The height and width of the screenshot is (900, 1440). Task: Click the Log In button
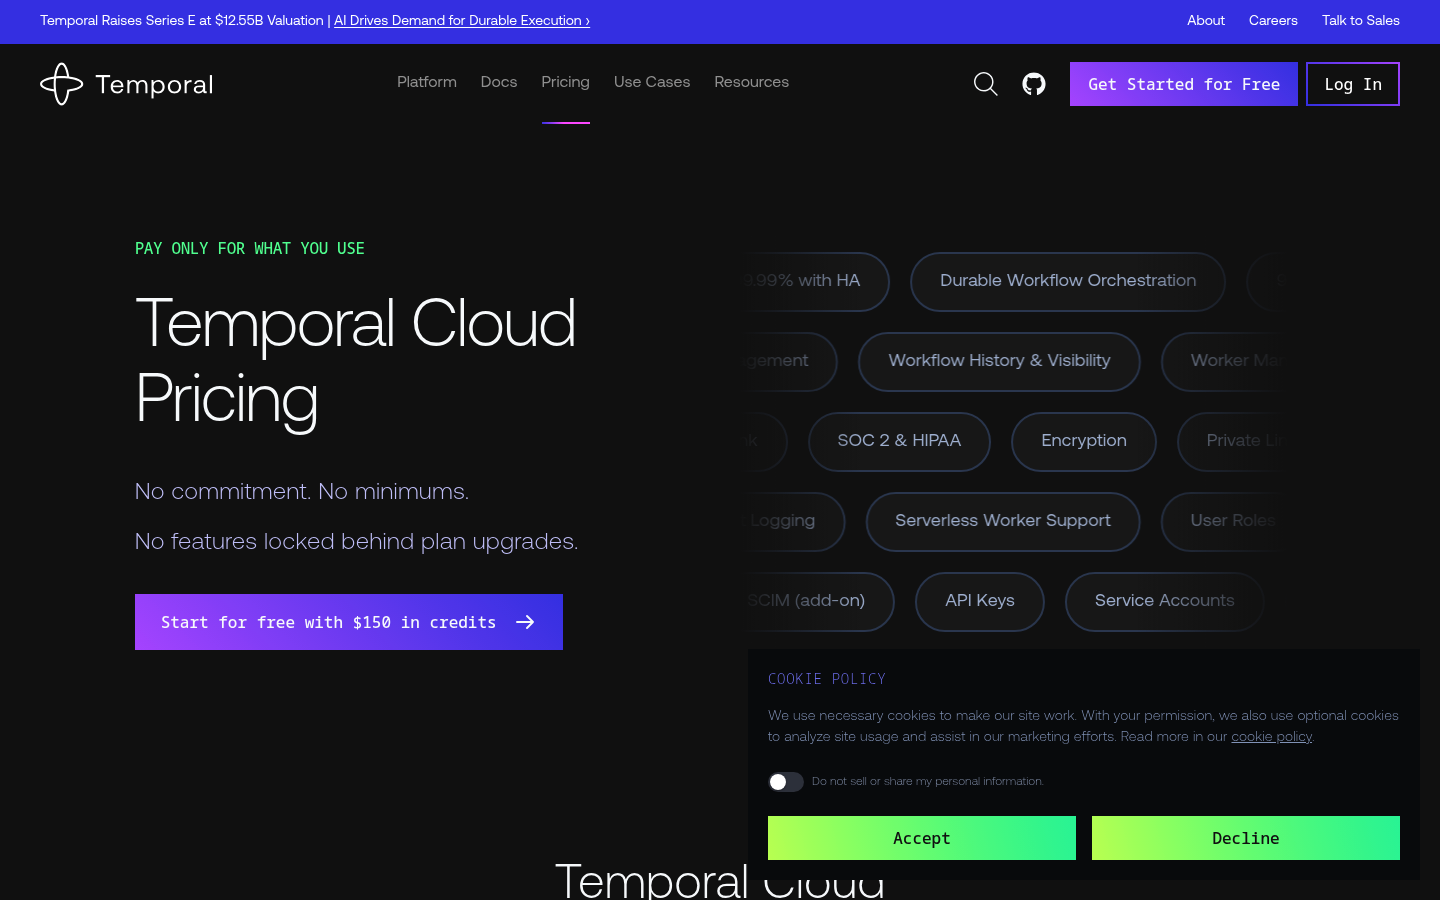point(1353,84)
